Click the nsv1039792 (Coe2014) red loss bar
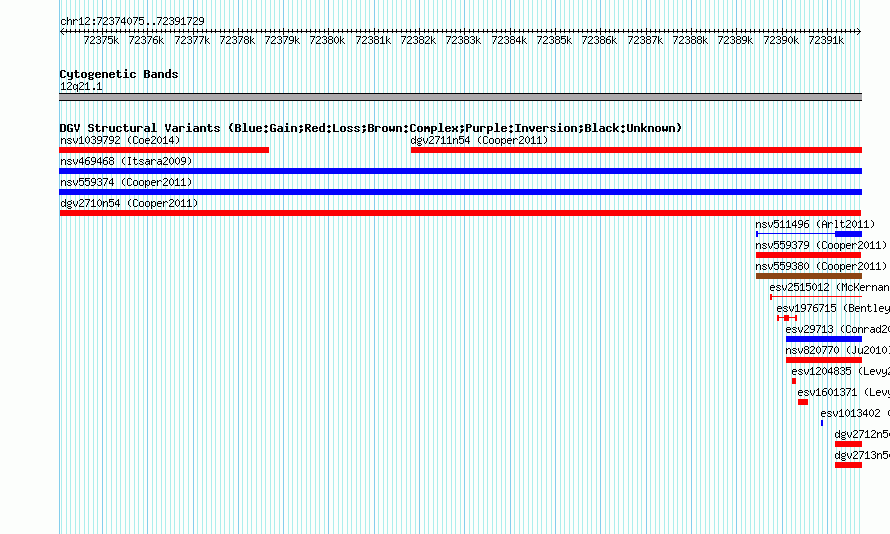Viewport: 890px width, 534px height. point(164,150)
